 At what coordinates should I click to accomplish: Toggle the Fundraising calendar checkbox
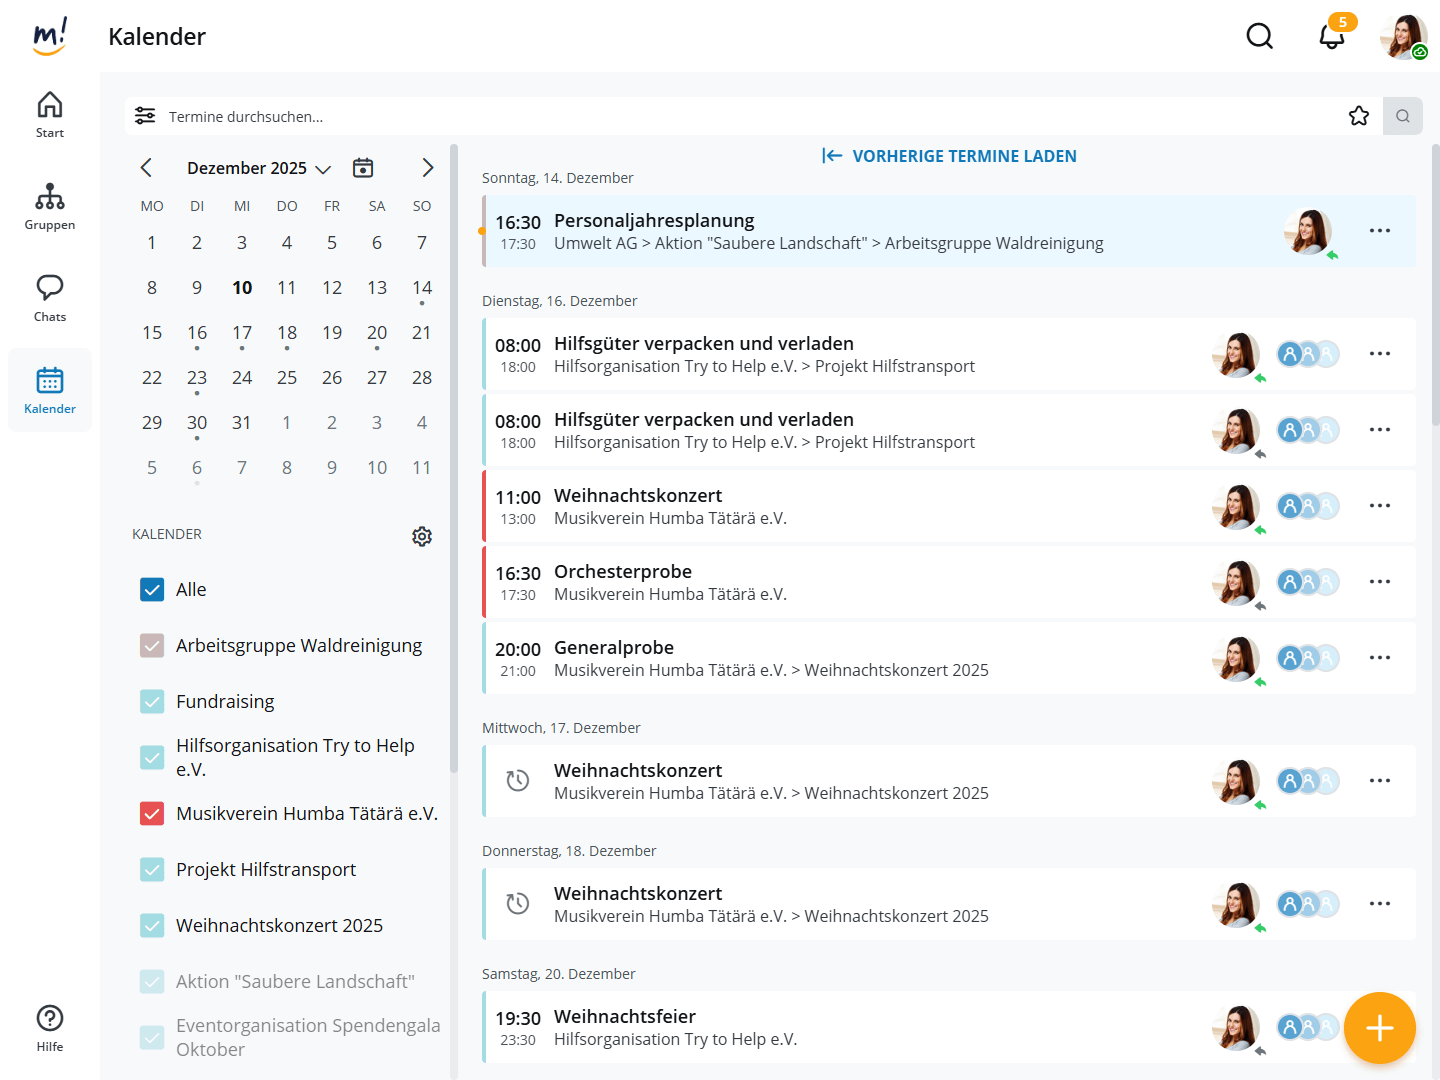pos(152,702)
